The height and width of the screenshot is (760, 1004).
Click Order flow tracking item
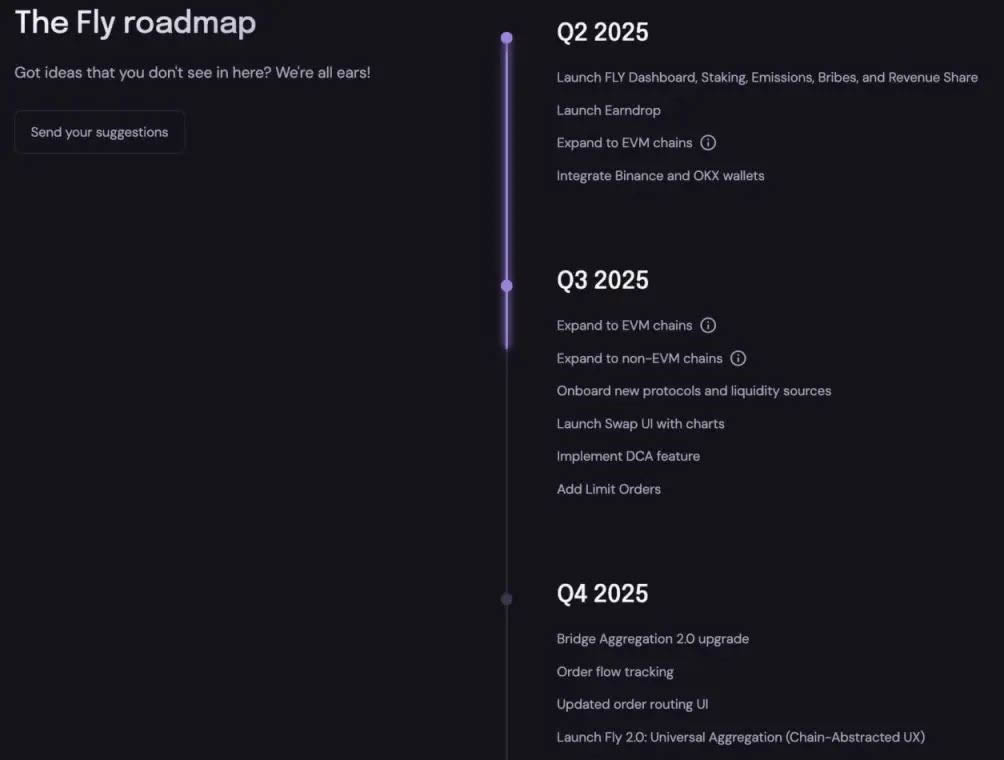coord(615,672)
